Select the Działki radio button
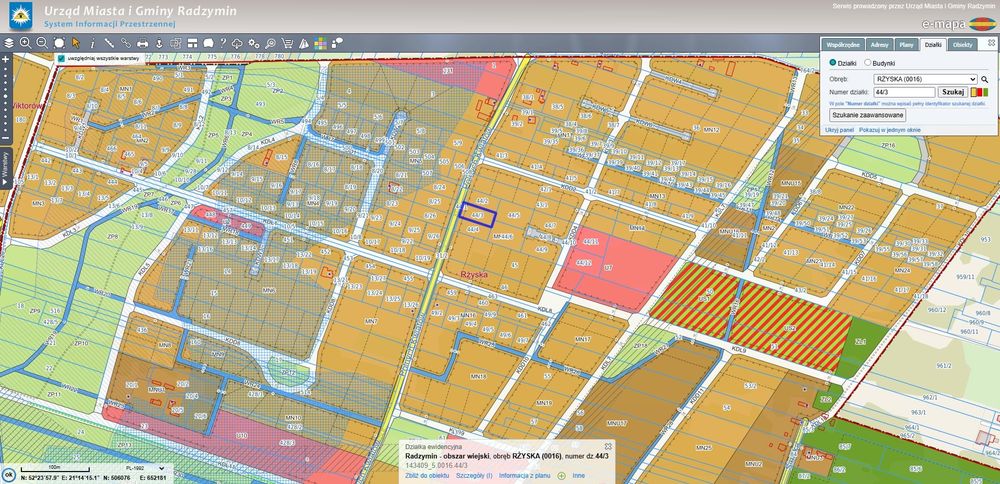Screen dimensions: 1000x484 point(832,63)
